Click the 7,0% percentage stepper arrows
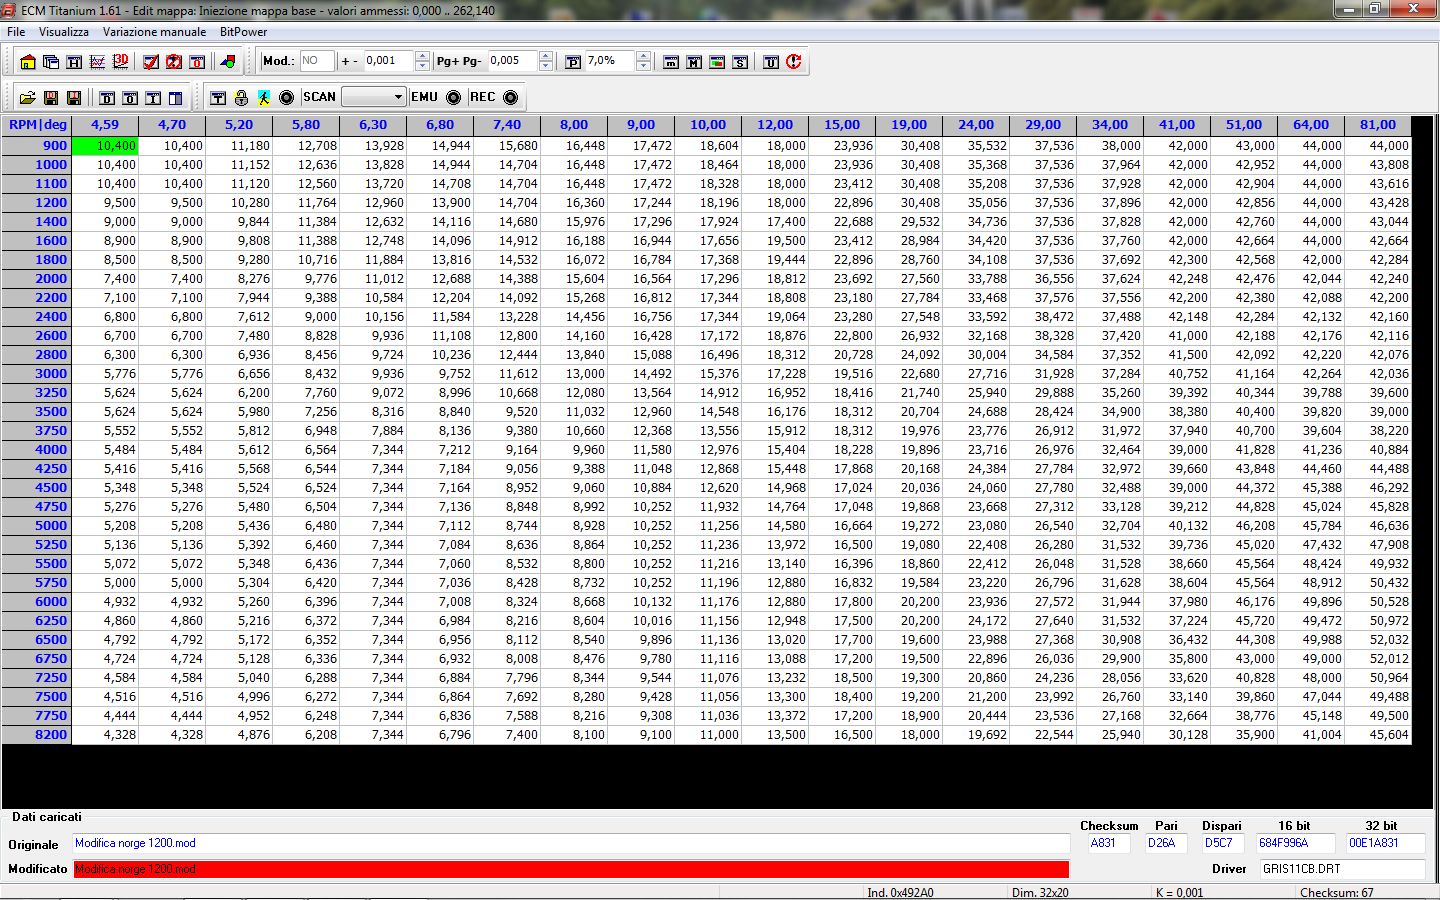The width and height of the screenshot is (1440, 900). point(644,61)
